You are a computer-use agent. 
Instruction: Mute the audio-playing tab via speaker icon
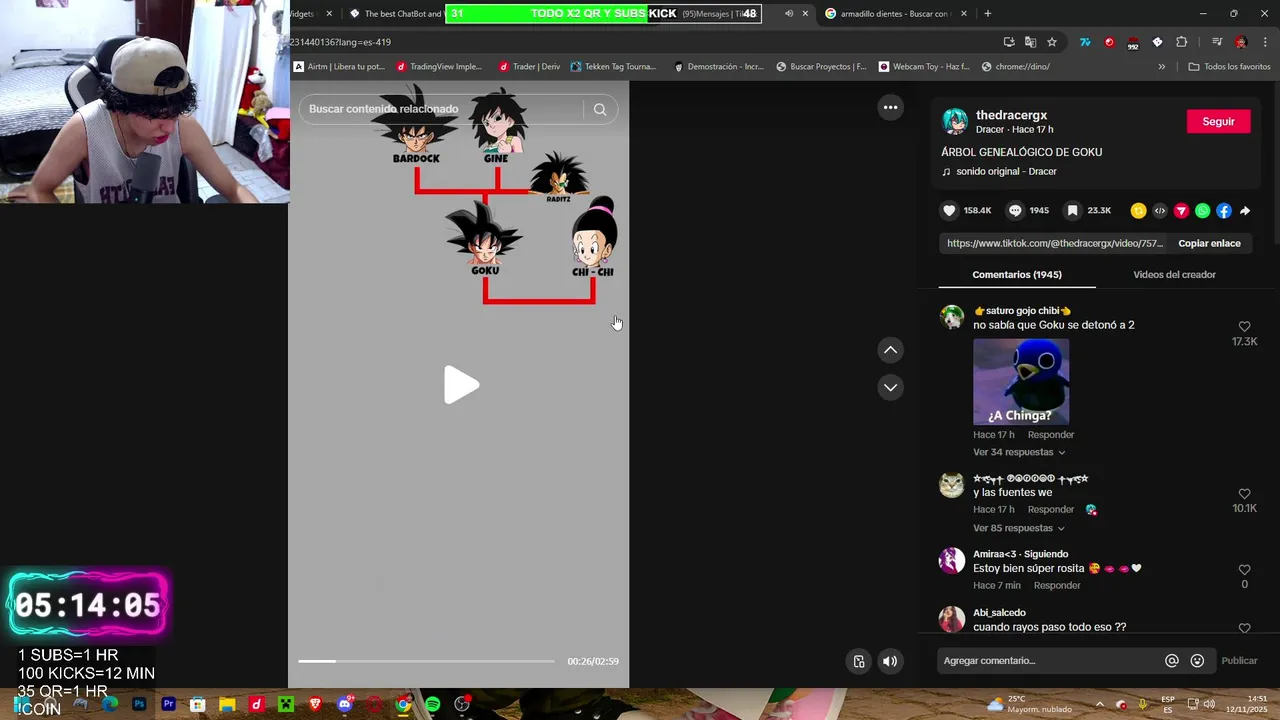[x=789, y=14]
